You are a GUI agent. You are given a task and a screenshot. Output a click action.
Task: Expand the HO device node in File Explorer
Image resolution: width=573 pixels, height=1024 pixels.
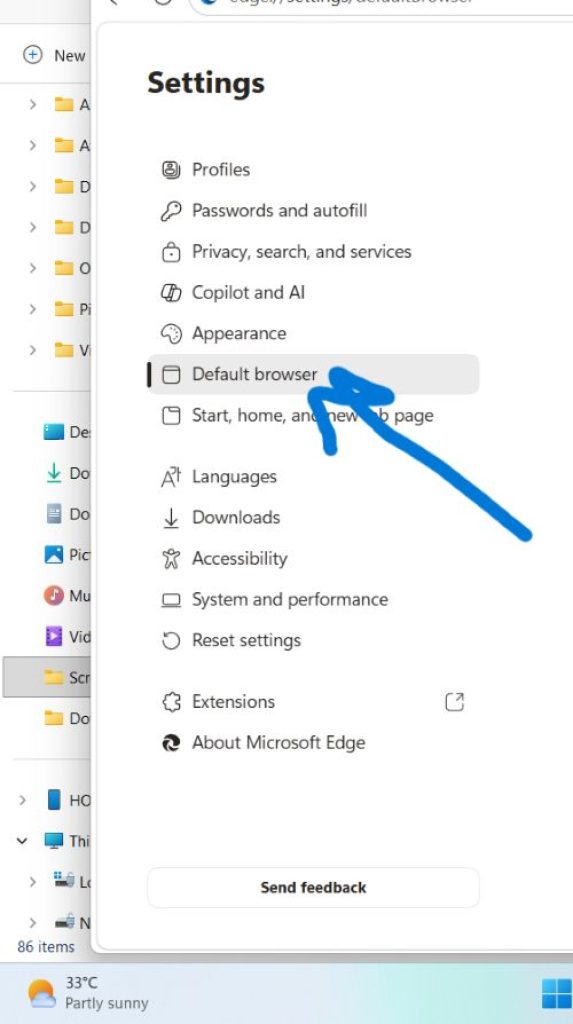click(x=22, y=800)
